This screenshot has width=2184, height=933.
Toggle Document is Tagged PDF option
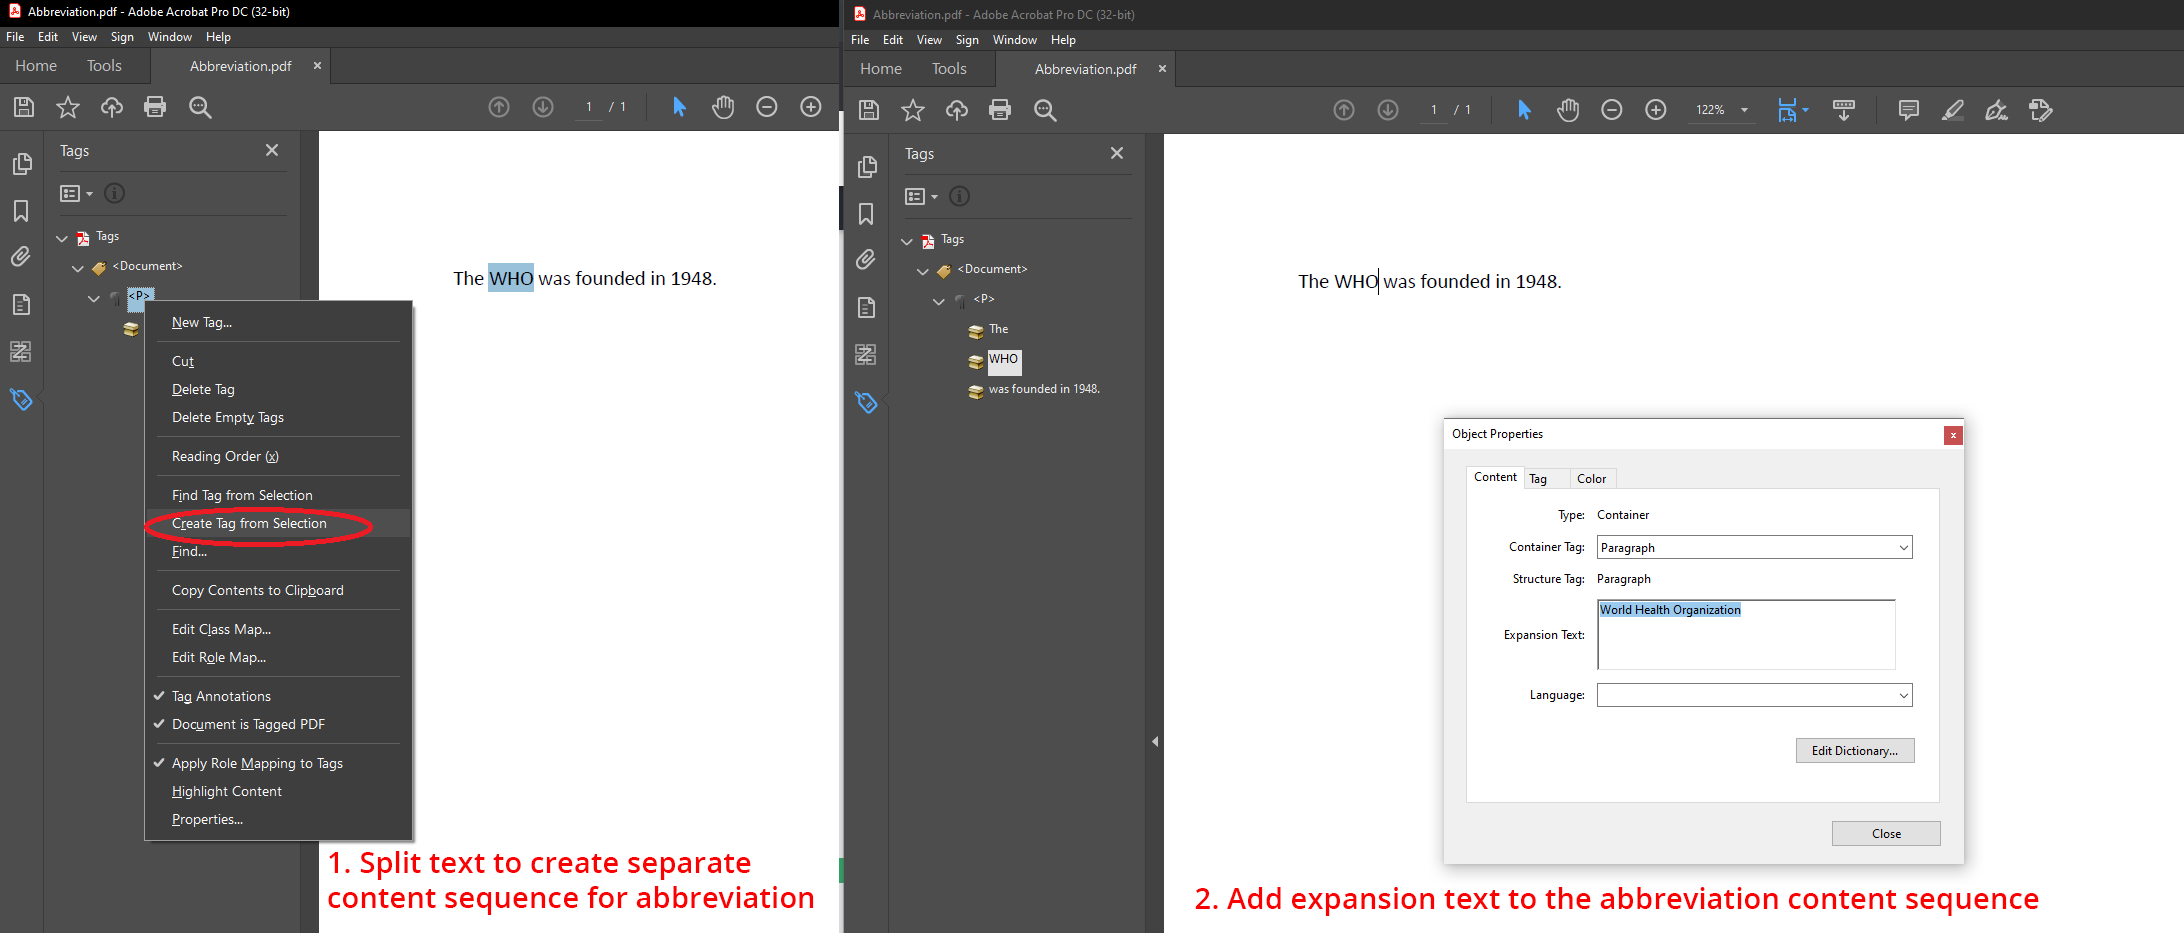248,724
